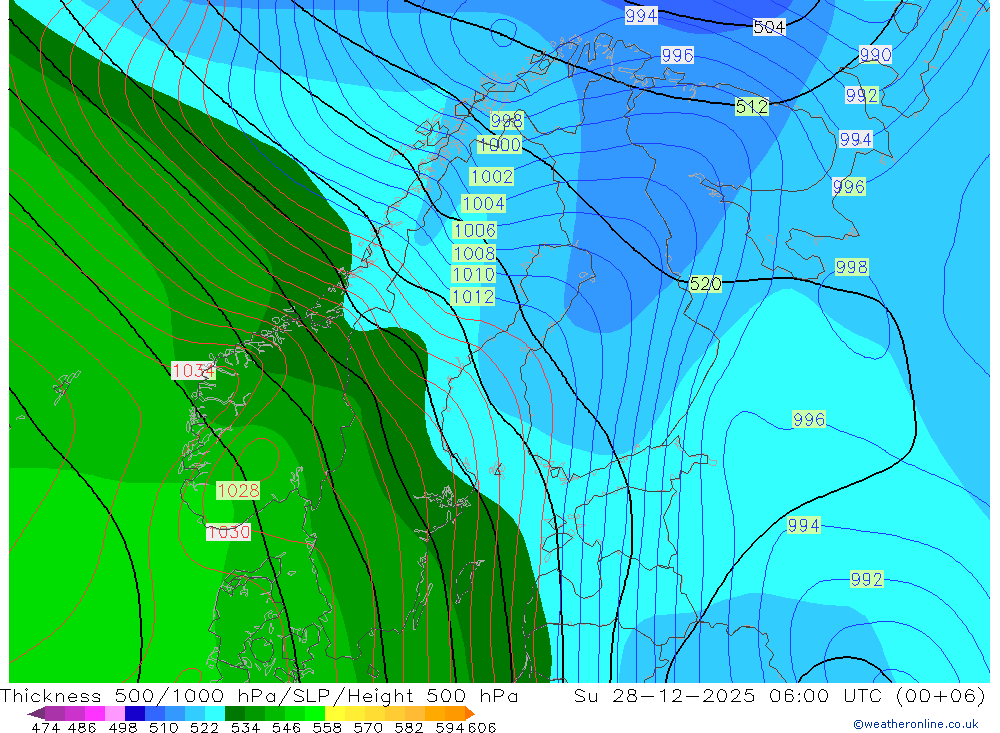Image resolution: width=1000 pixels, height=733 pixels.
Task: Click the 1030 red isobar label
Action: click(228, 531)
